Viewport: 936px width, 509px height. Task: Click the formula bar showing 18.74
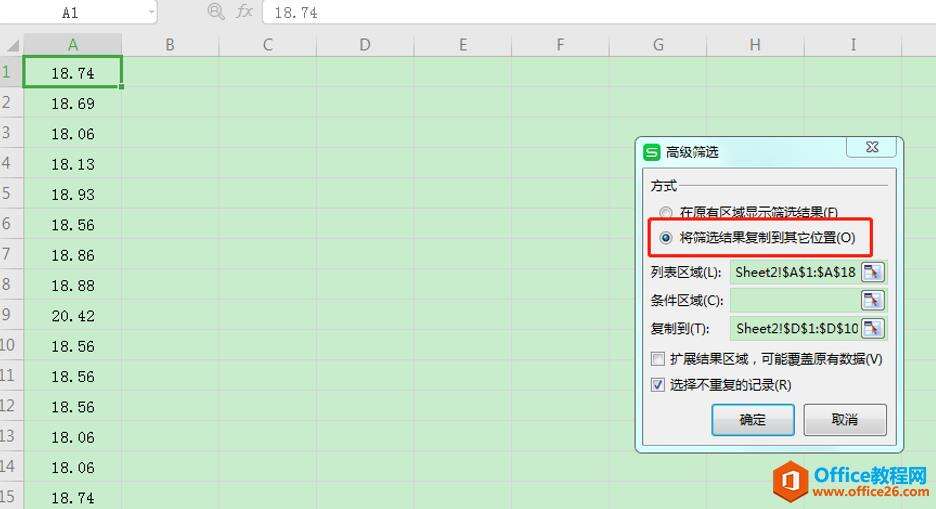(x=599, y=12)
